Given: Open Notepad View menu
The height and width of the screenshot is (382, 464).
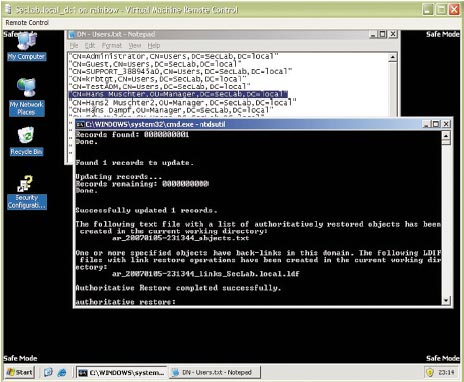Looking at the screenshot, I should point(135,45).
